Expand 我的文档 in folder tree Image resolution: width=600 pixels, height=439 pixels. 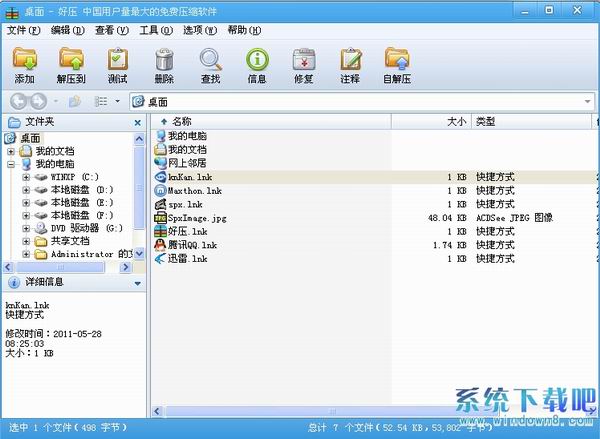pyautogui.click(x=11, y=152)
